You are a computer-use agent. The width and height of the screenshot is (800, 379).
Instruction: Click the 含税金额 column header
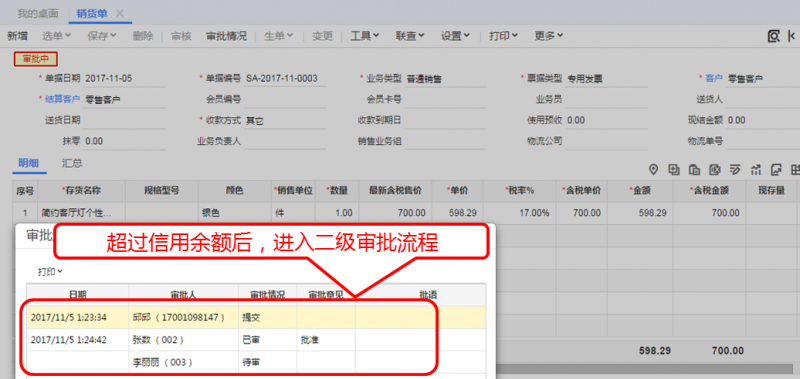pyautogui.click(x=709, y=191)
